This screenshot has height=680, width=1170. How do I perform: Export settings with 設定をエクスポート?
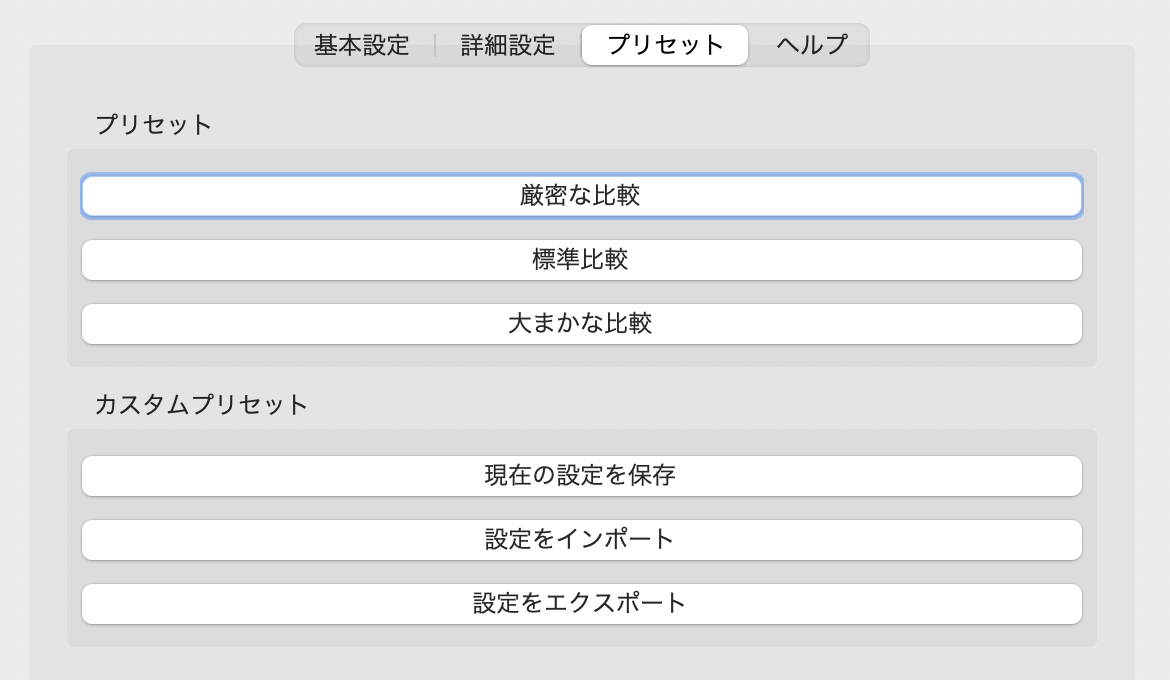[581, 604]
